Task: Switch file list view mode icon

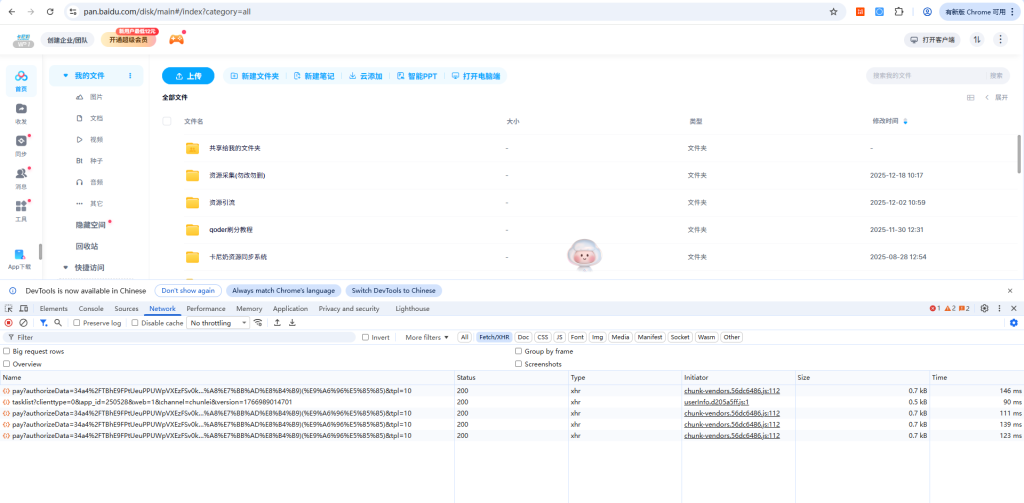Action: (x=970, y=97)
